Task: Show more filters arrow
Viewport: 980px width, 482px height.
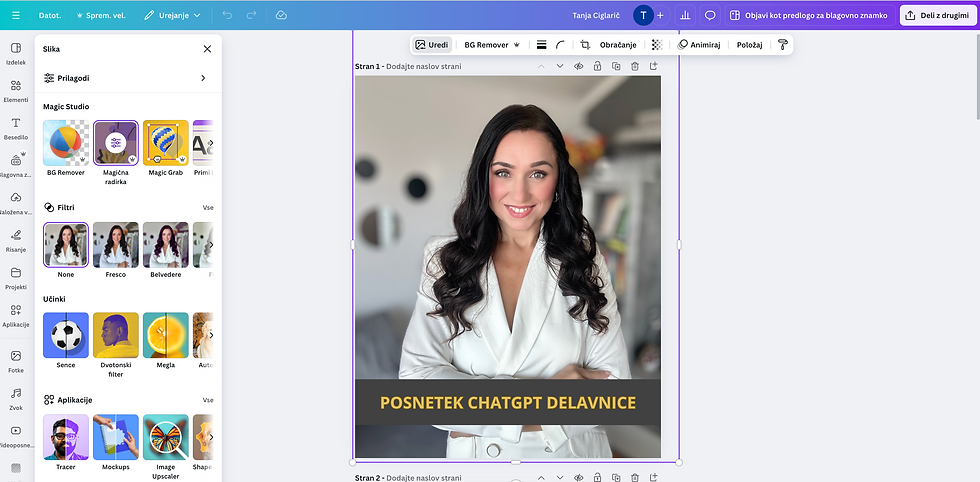Action: [211, 245]
